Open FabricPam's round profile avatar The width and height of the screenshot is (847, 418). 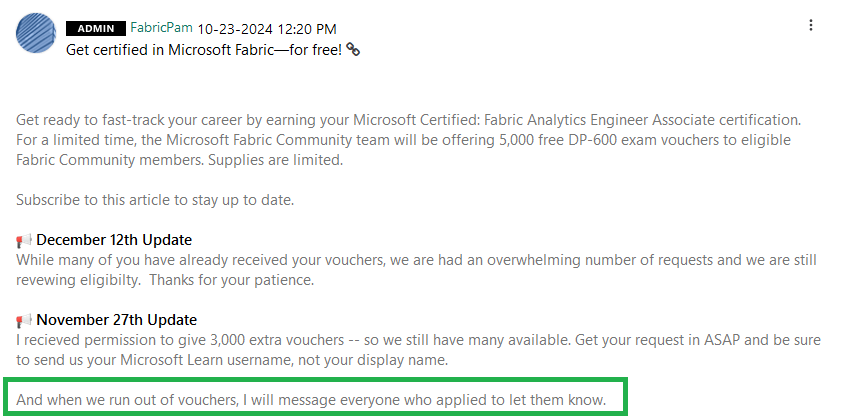click(36, 33)
